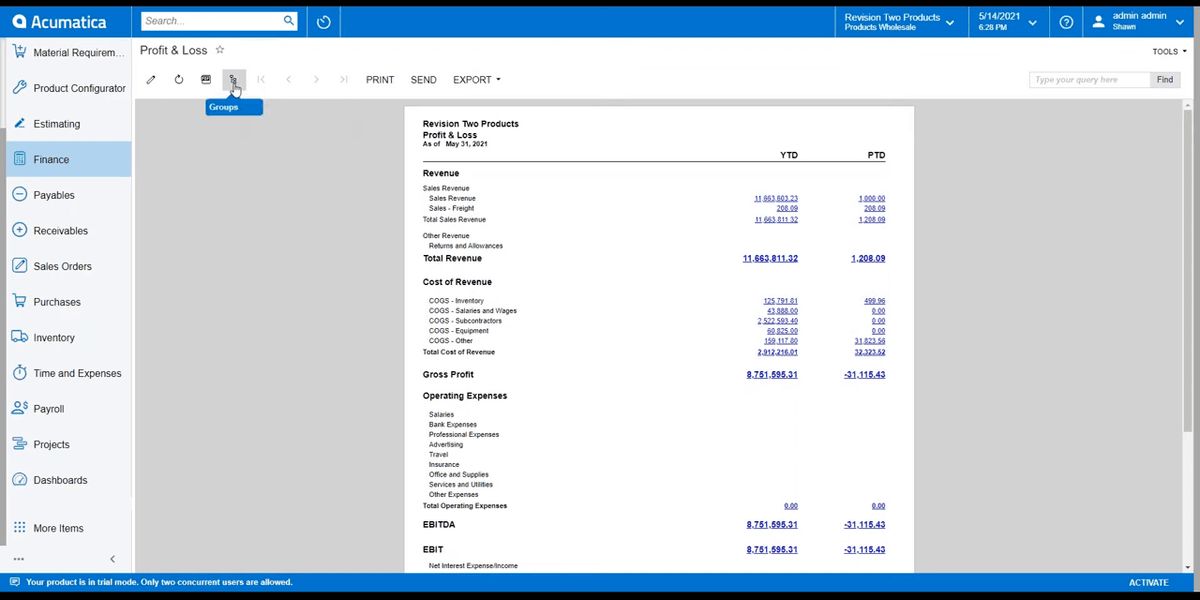The height and width of the screenshot is (600, 1200).
Task: Click the Acumatica logo
Action: tap(57, 21)
